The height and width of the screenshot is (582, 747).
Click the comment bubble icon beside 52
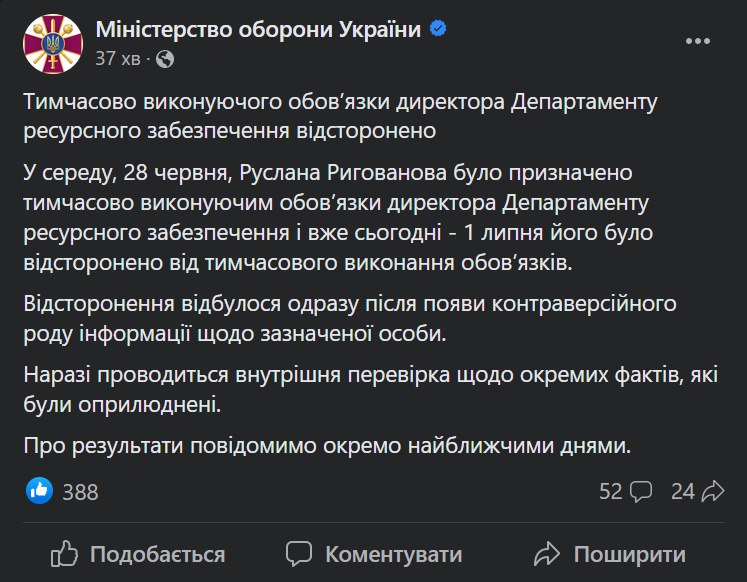[642, 491]
